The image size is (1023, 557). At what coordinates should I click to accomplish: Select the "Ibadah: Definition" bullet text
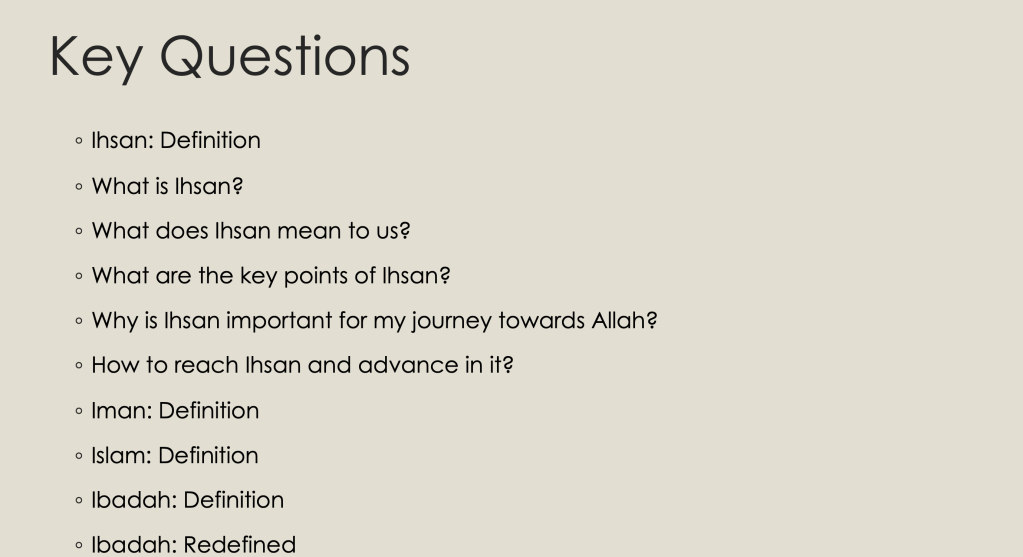click(x=188, y=500)
